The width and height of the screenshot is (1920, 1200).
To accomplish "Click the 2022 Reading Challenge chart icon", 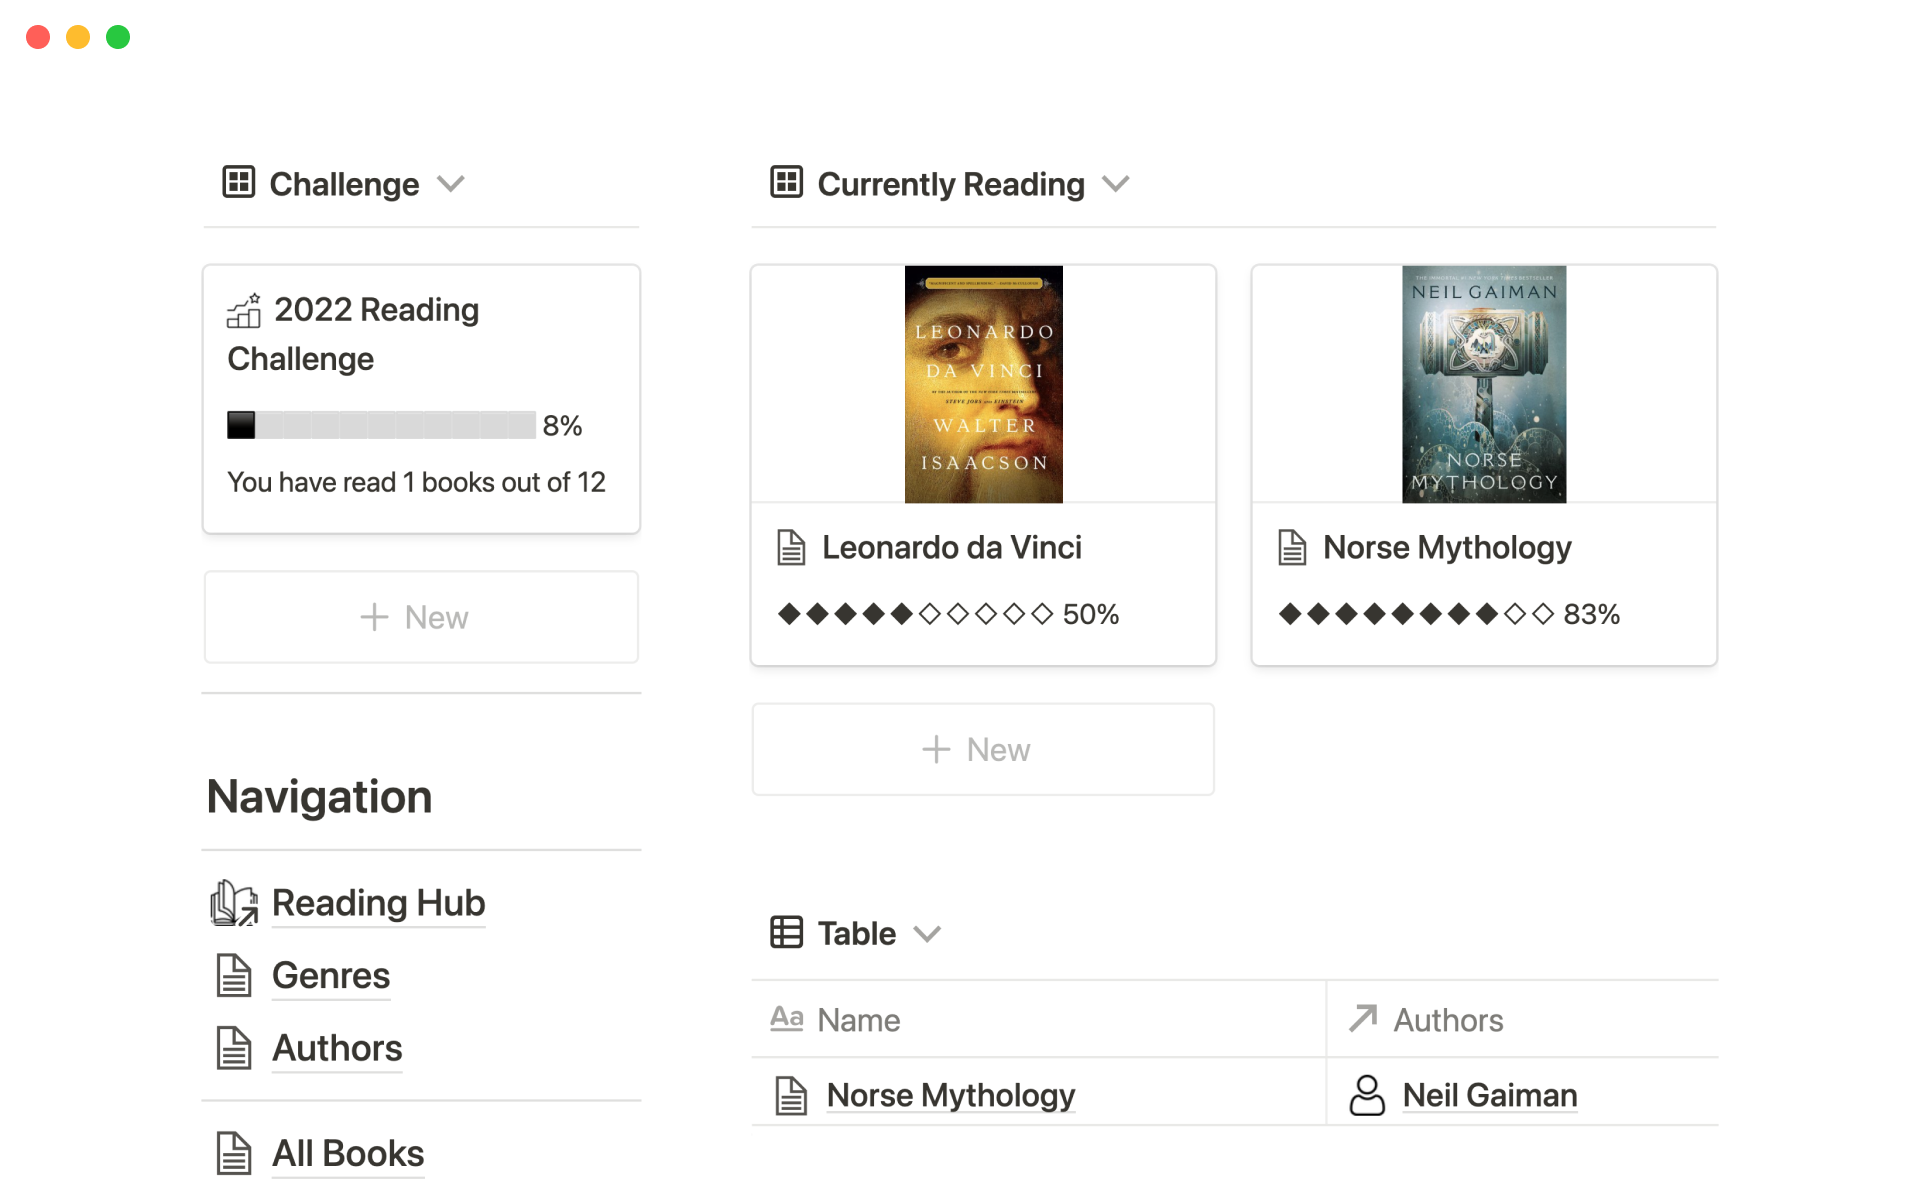I will coord(244,311).
